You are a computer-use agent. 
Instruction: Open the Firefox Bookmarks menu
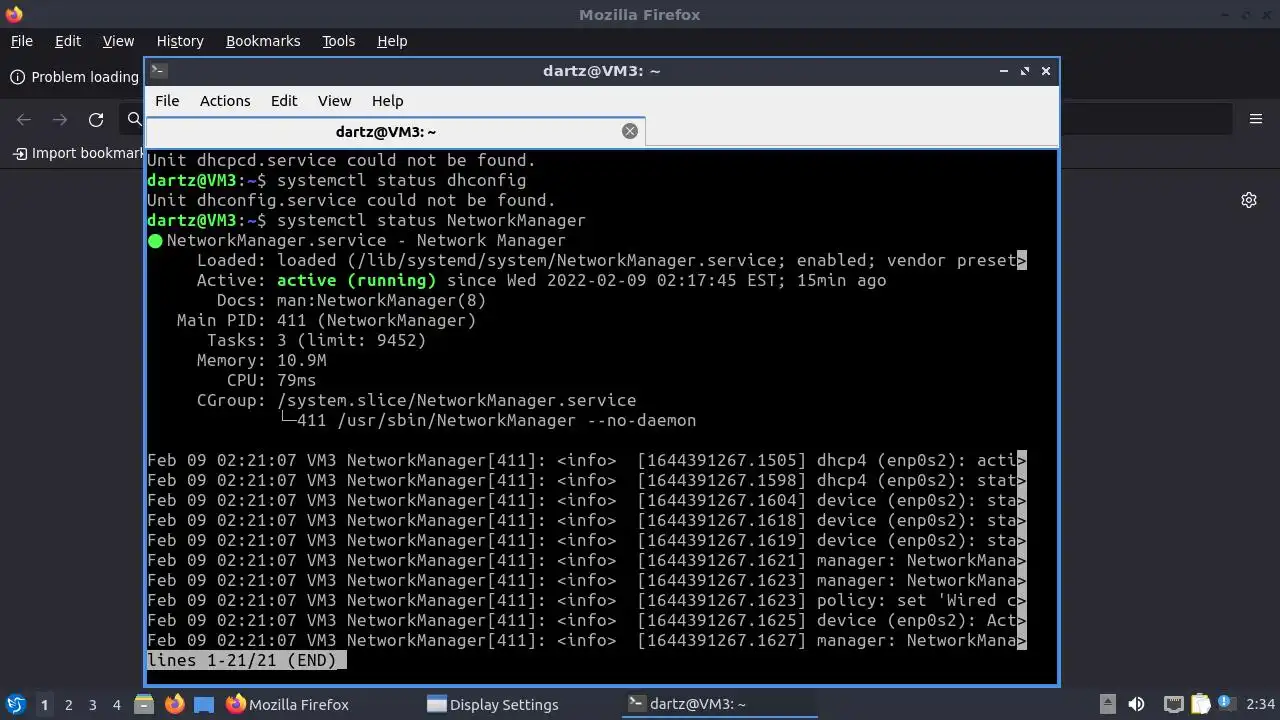263,41
